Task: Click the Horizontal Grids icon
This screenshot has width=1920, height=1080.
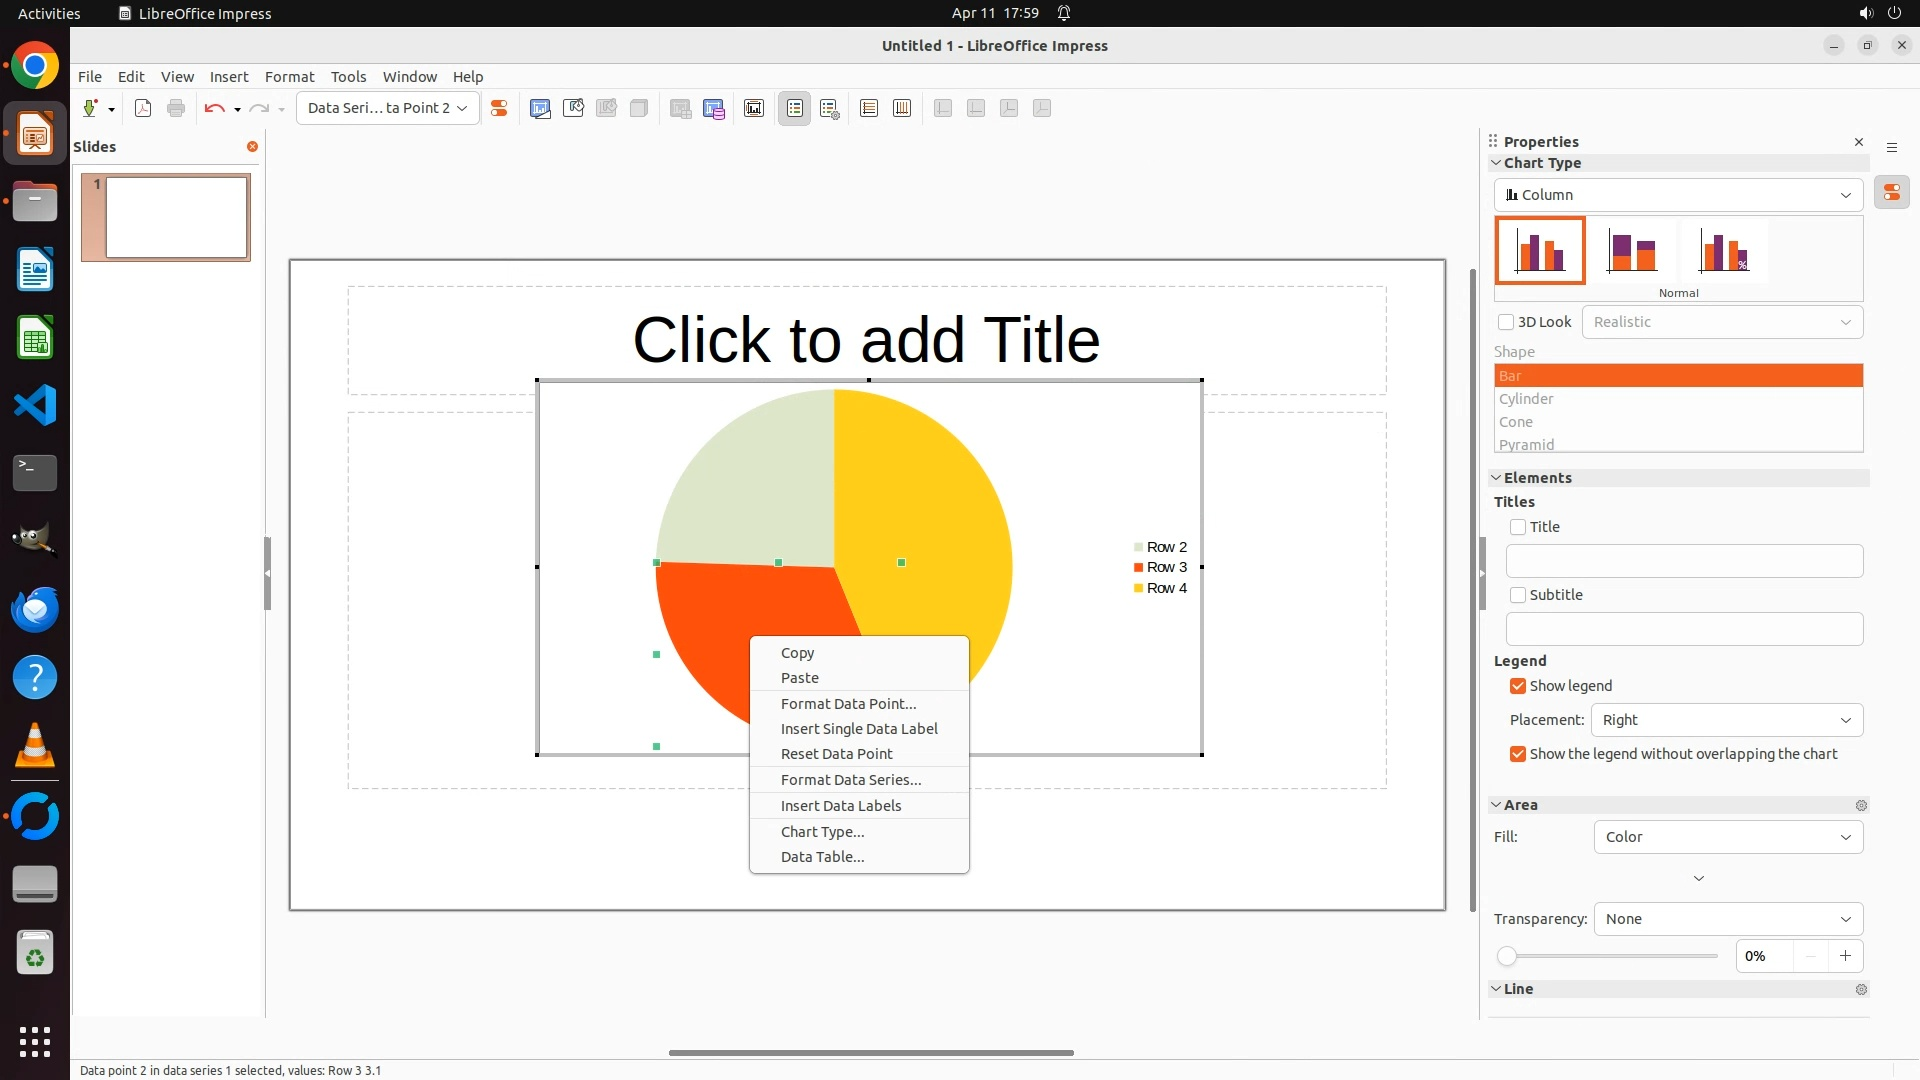Action: pos(869,109)
